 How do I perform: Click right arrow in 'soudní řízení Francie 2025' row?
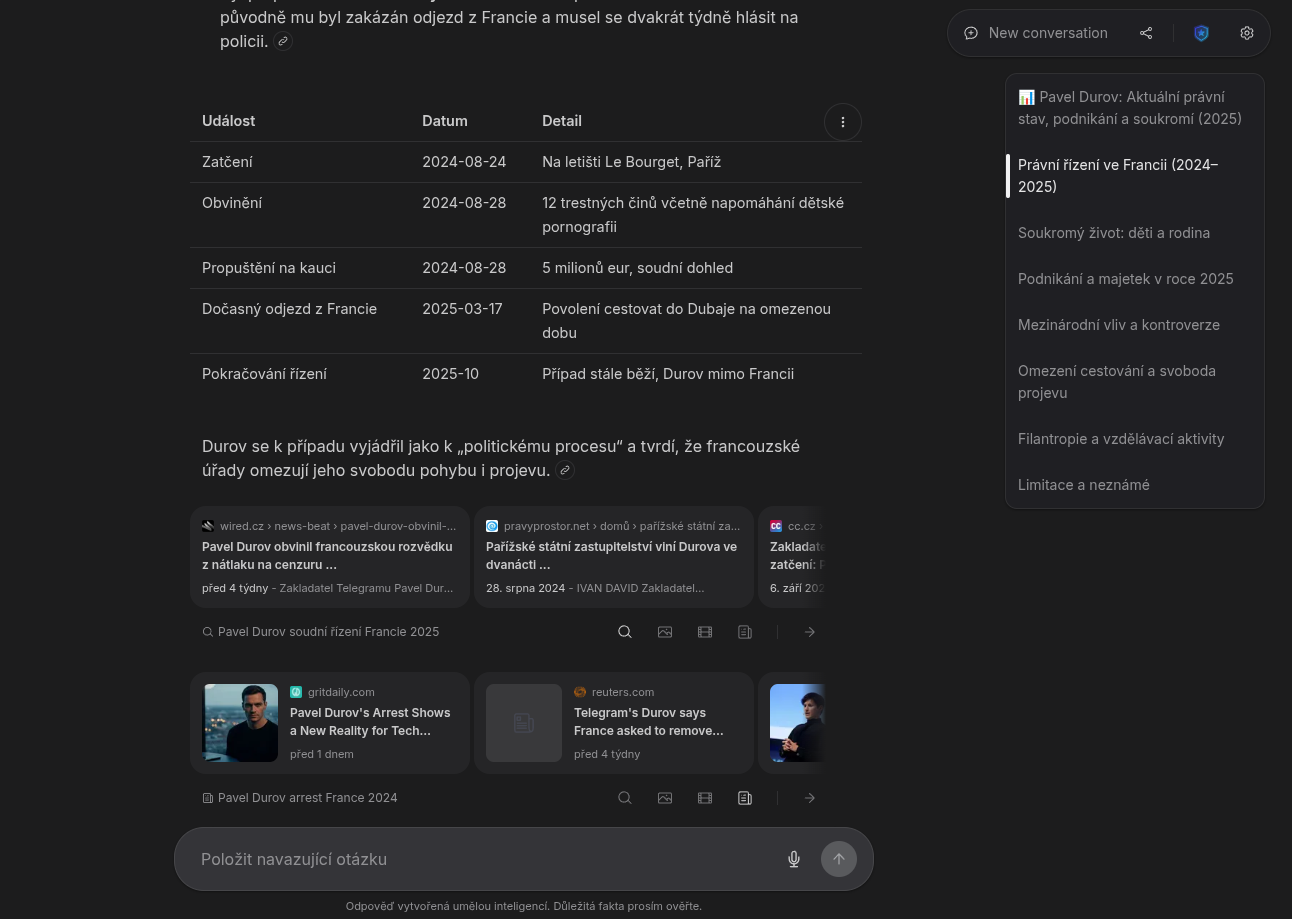click(810, 632)
